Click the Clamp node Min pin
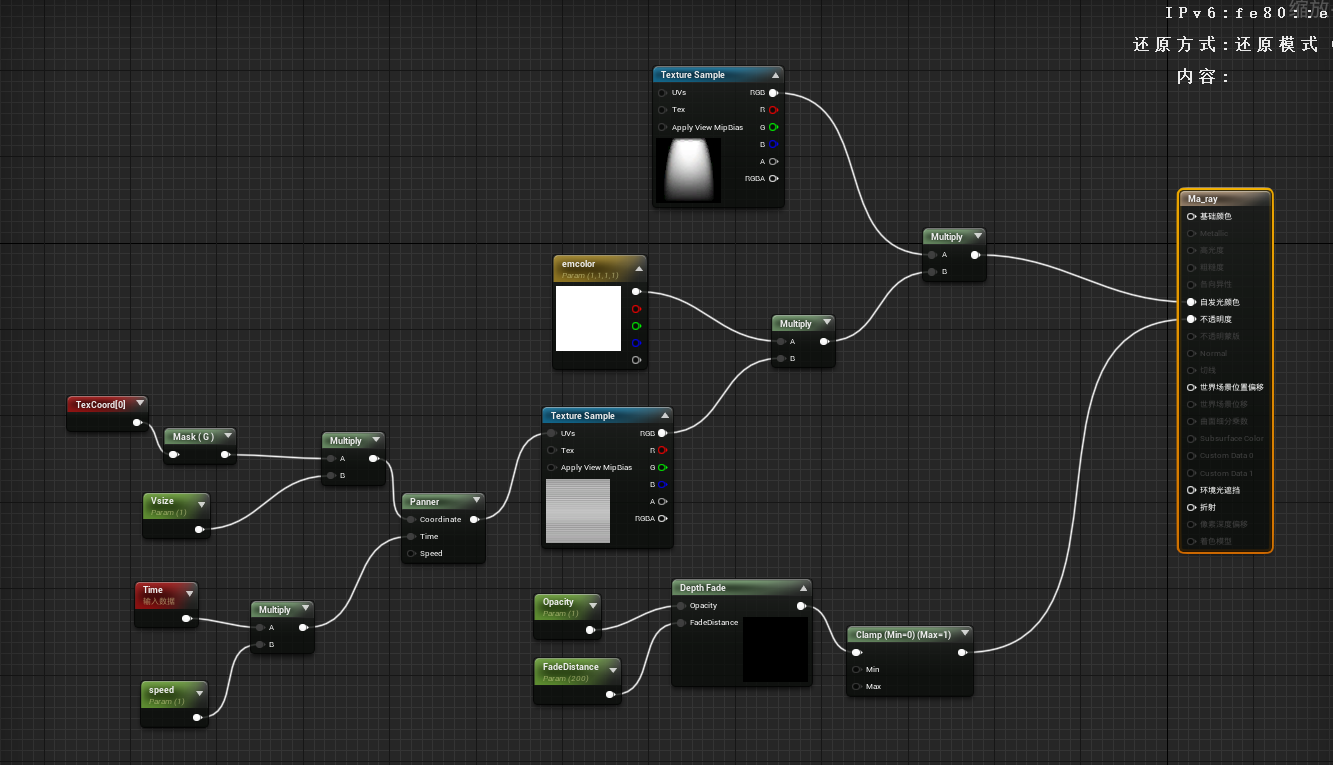 coord(857,669)
